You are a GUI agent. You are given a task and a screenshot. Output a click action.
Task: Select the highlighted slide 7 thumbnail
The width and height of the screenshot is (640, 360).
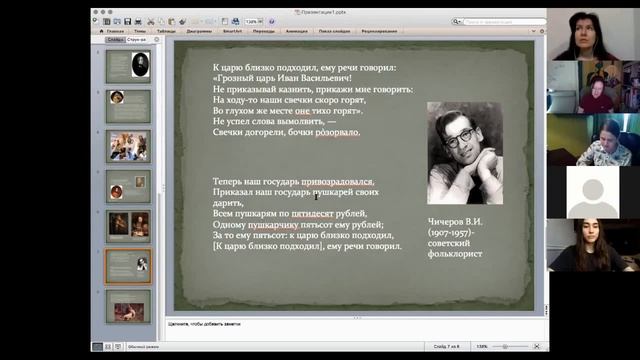pyautogui.click(x=128, y=267)
